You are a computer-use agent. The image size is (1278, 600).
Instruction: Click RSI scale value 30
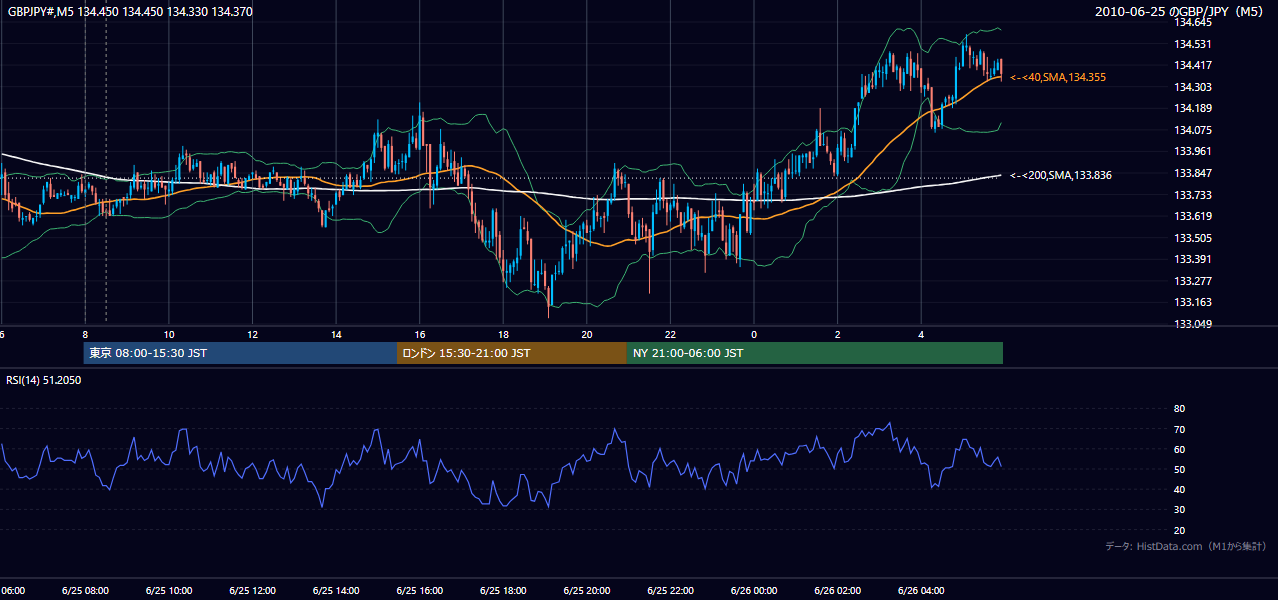click(1179, 510)
